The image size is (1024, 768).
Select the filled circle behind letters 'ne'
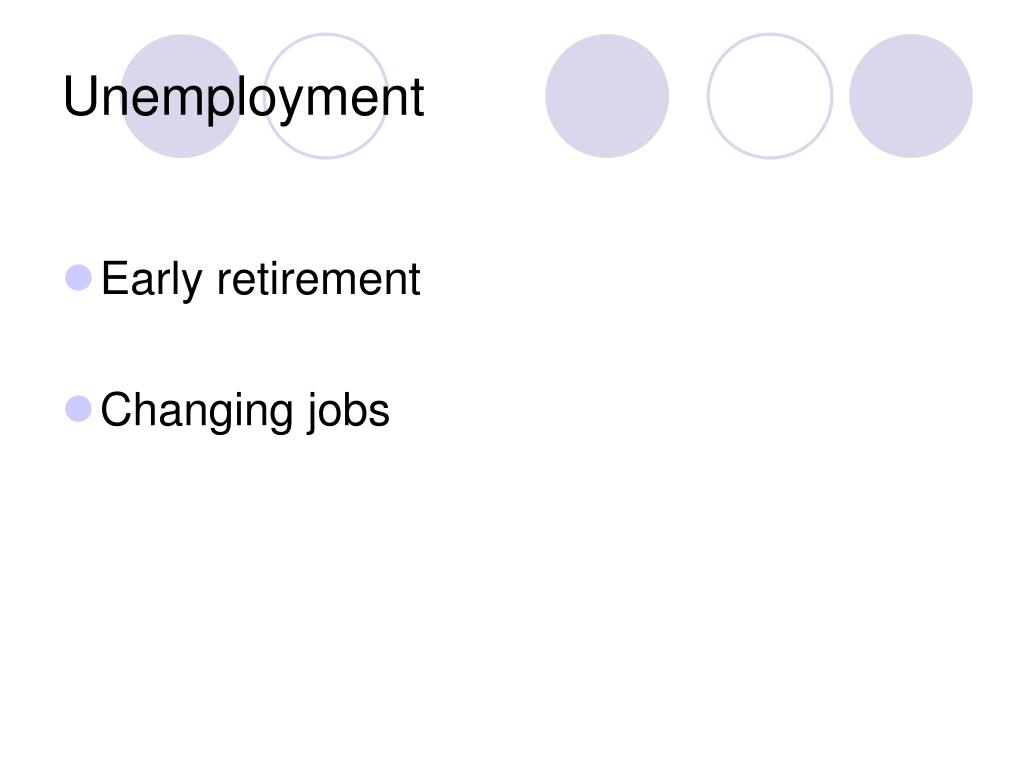tap(182, 96)
